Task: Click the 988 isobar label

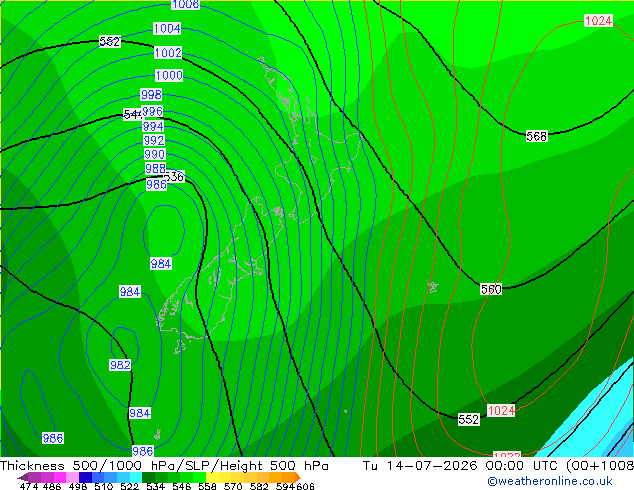Action: (156, 168)
